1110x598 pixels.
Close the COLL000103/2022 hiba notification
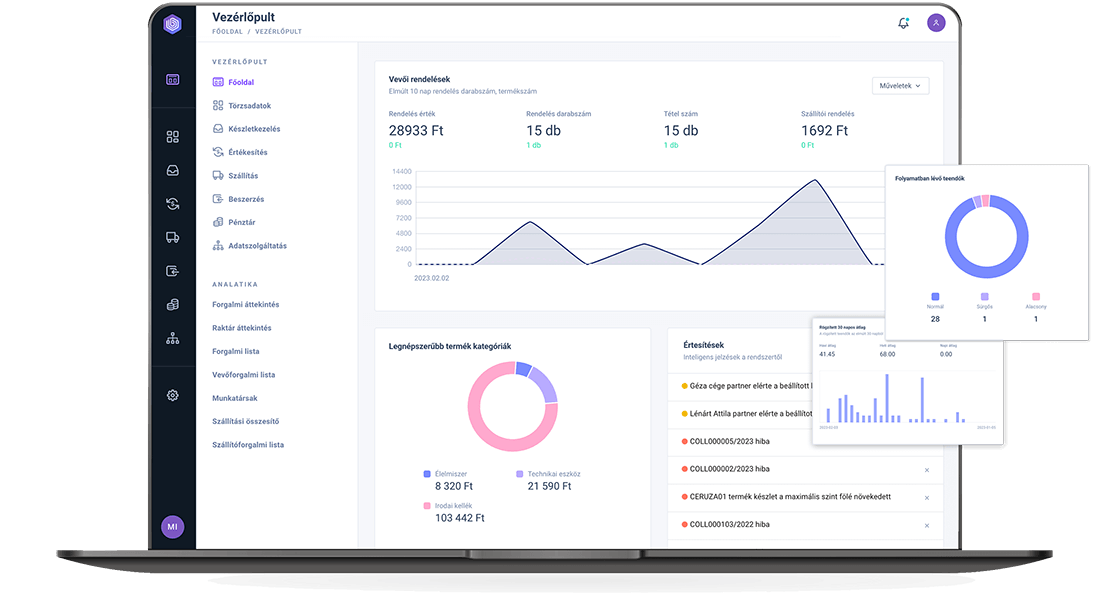point(926,525)
